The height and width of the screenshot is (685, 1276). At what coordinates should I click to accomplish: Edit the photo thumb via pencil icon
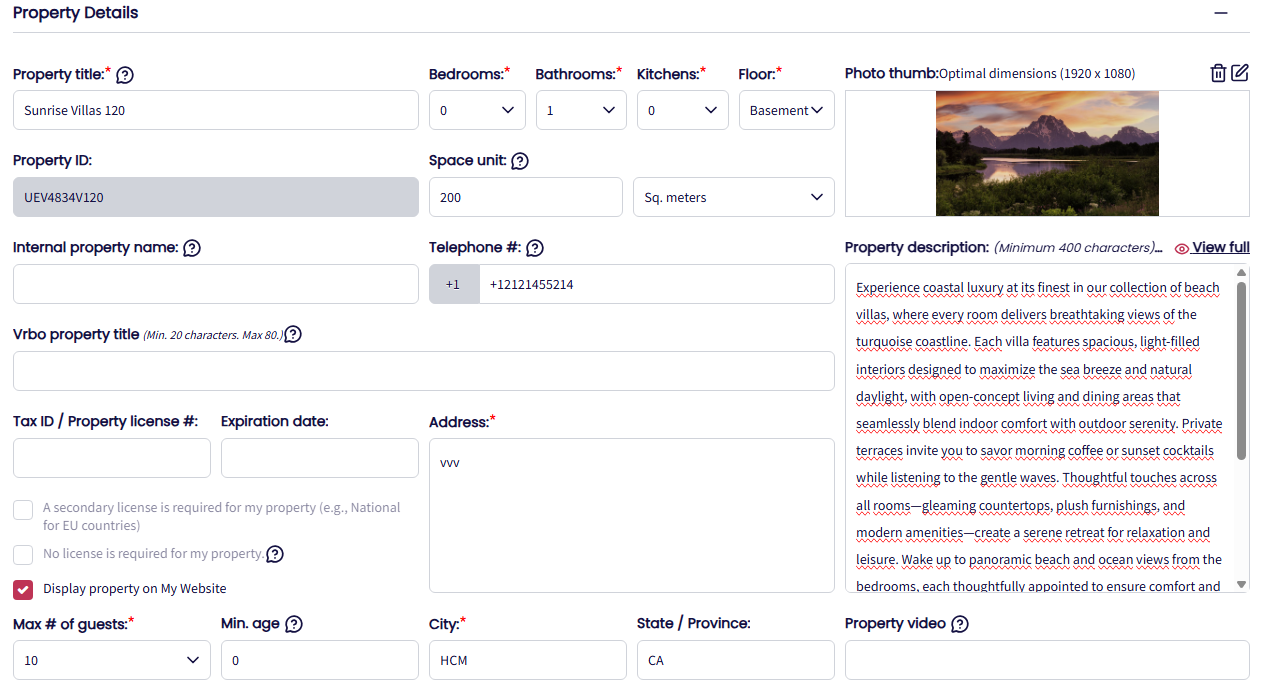1240,73
